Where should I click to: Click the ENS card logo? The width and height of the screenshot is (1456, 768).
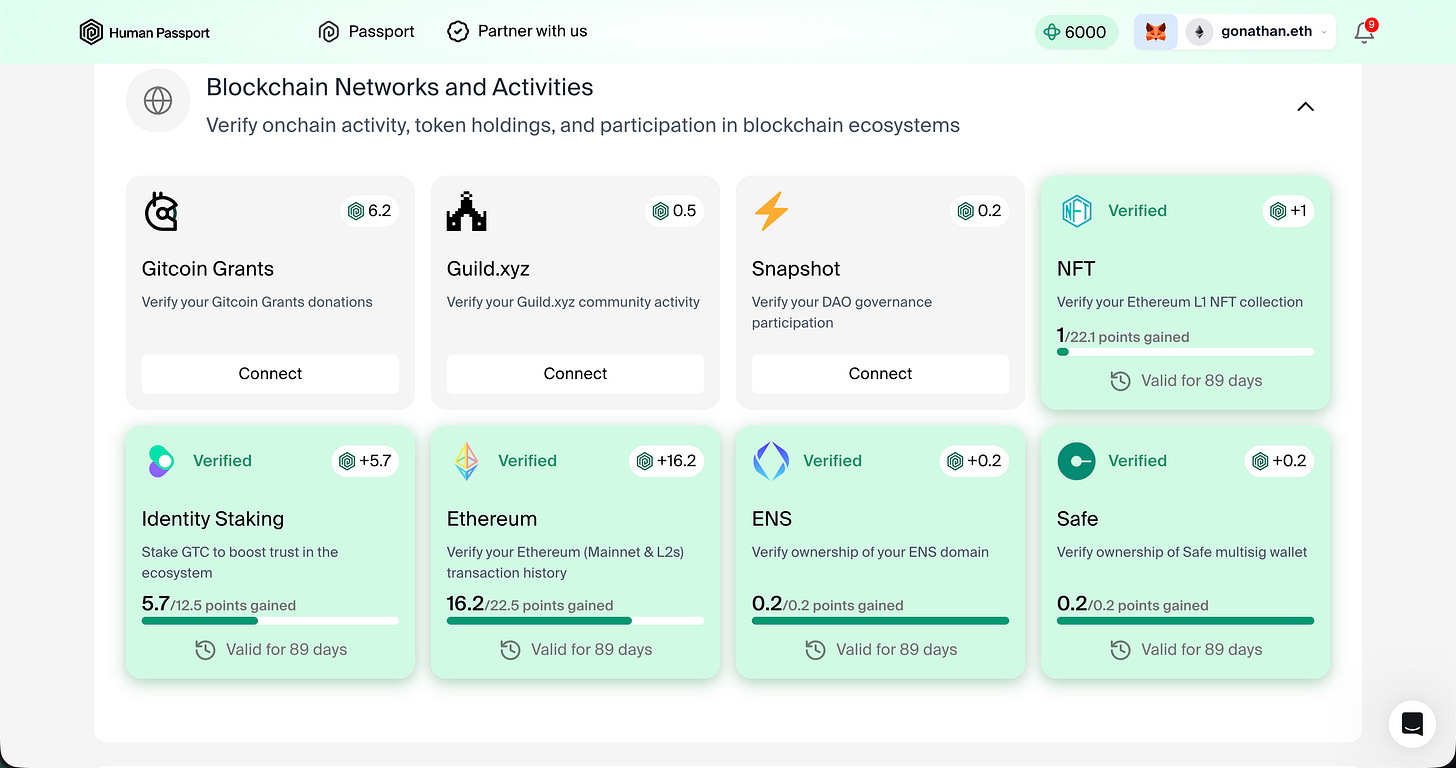[771, 461]
